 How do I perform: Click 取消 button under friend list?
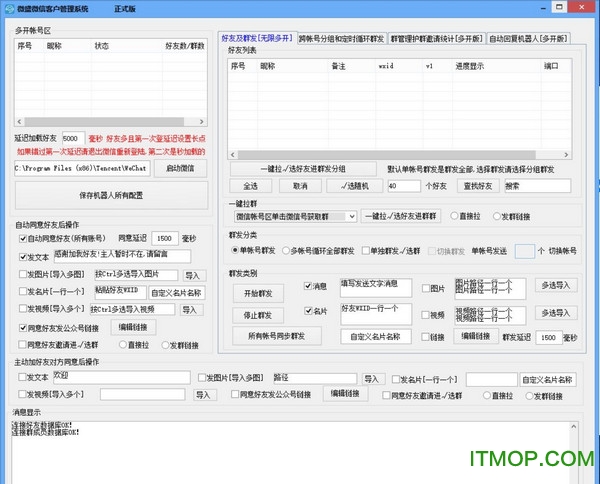(300, 186)
